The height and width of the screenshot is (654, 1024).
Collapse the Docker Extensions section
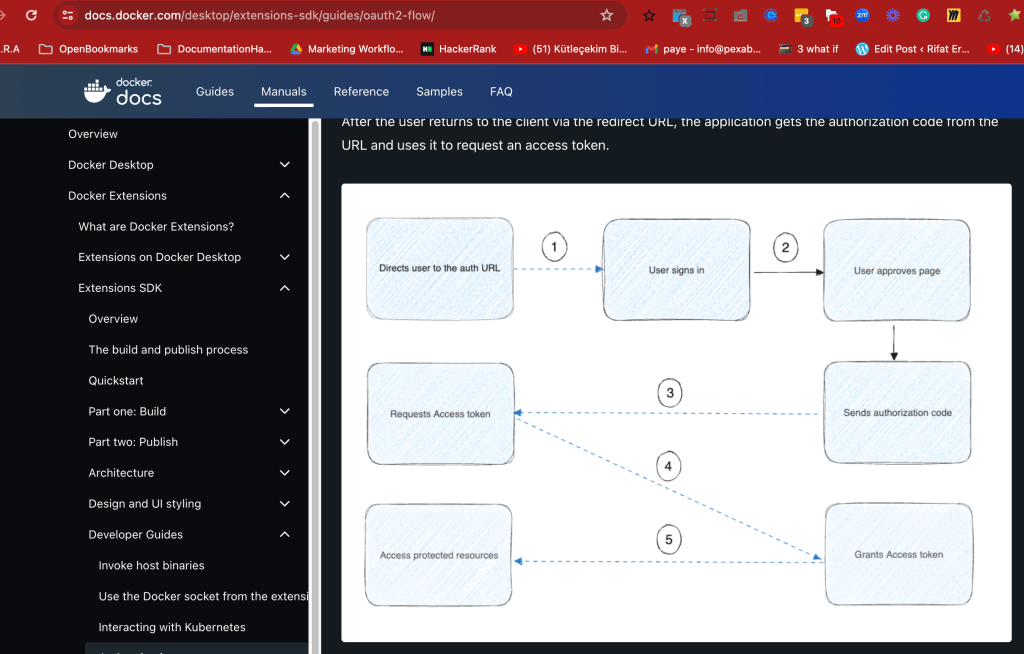pyautogui.click(x=285, y=195)
